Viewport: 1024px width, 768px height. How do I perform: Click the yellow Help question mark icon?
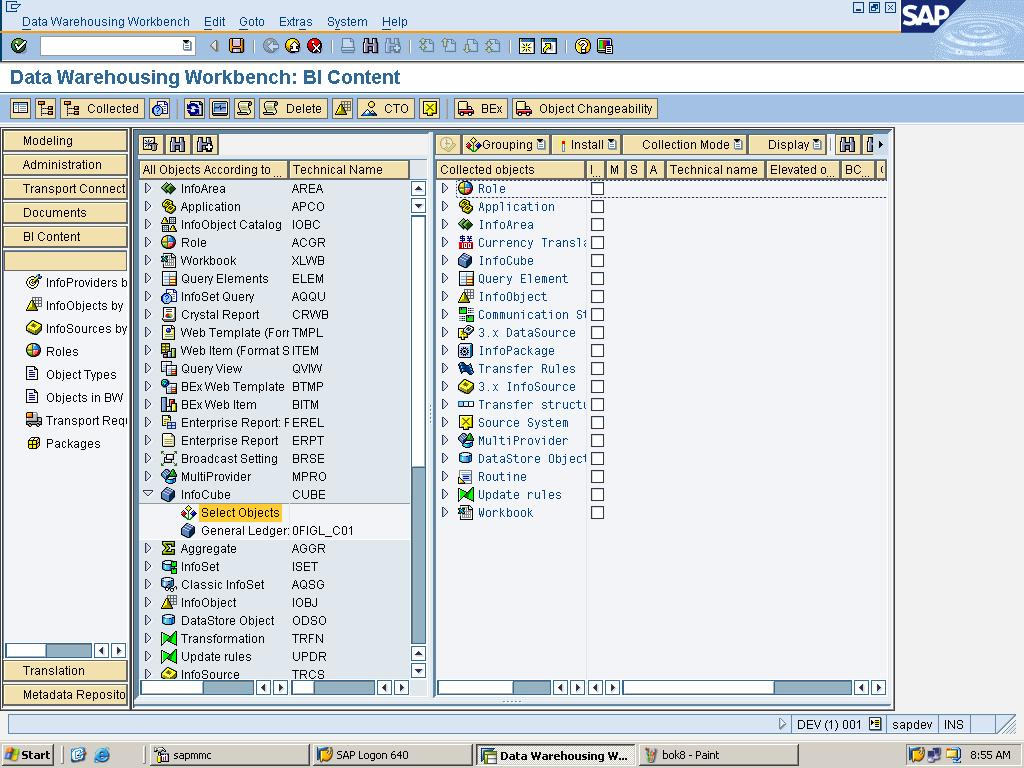(583, 46)
